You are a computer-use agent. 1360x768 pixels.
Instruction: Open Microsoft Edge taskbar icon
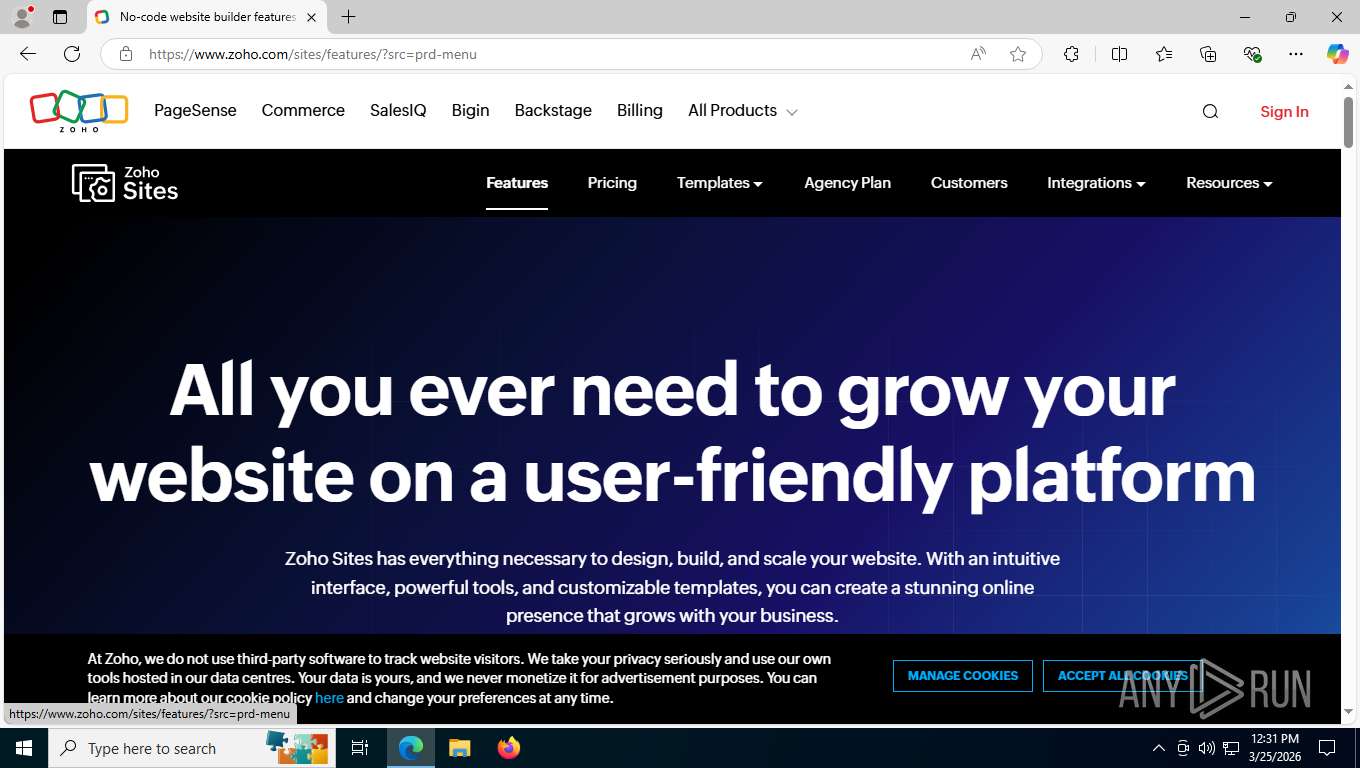tap(411, 748)
